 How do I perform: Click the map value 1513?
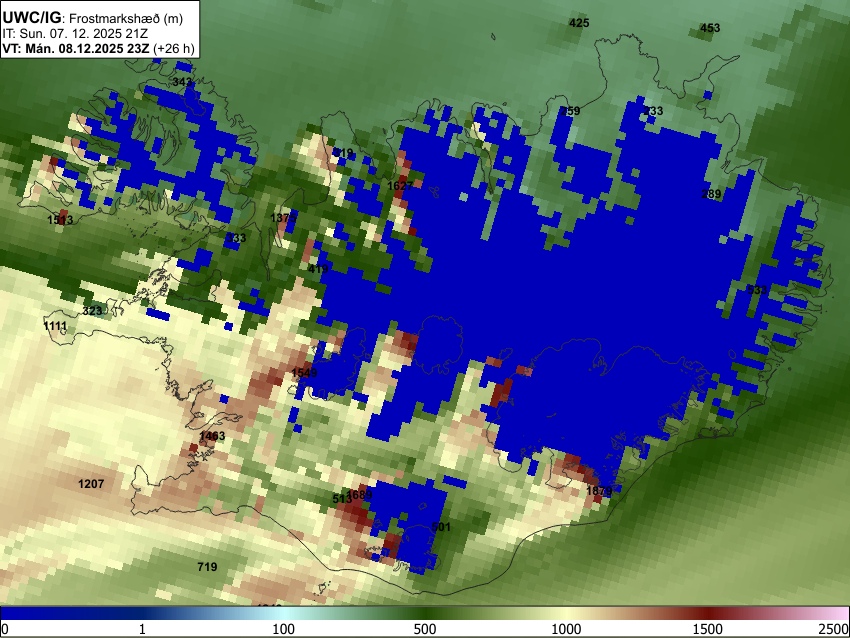pyautogui.click(x=60, y=220)
